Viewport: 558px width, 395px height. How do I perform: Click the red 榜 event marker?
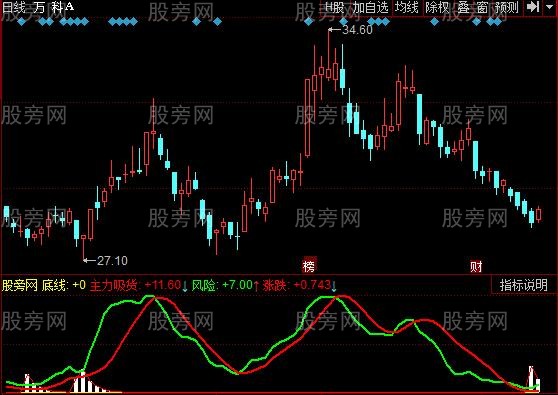[x=309, y=265]
